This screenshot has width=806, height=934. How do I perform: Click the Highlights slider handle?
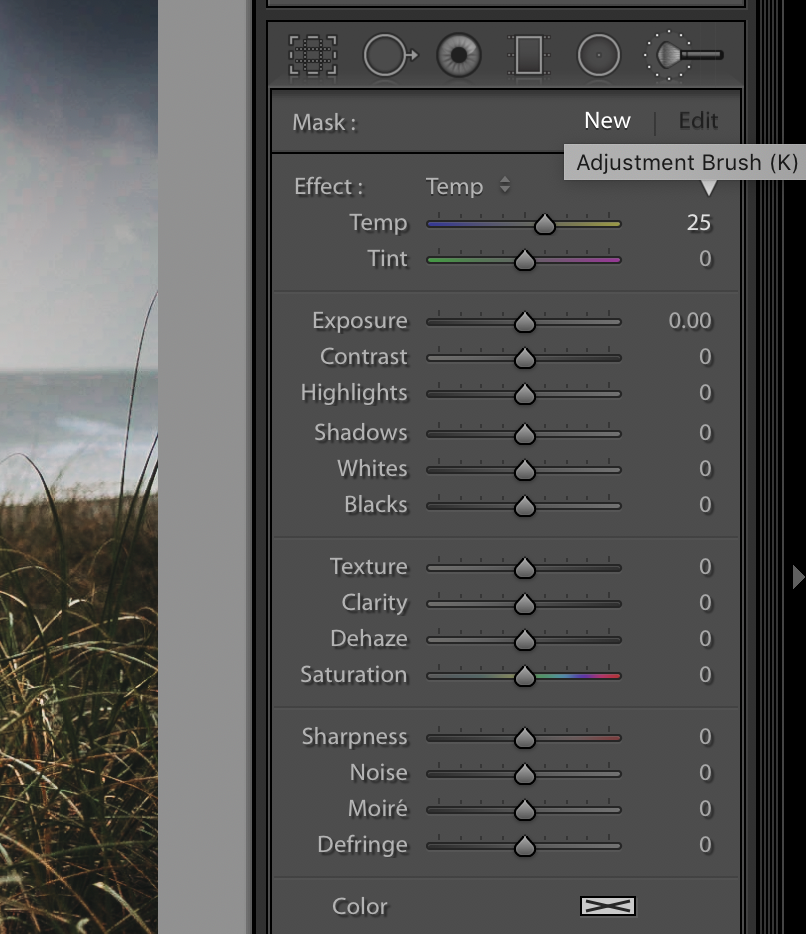[x=524, y=394]
